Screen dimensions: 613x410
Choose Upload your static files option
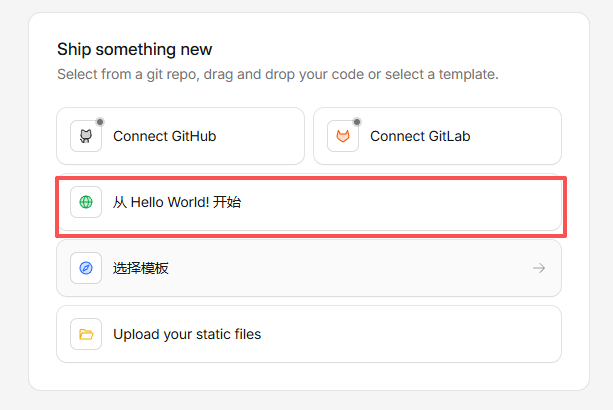point(308,334)
